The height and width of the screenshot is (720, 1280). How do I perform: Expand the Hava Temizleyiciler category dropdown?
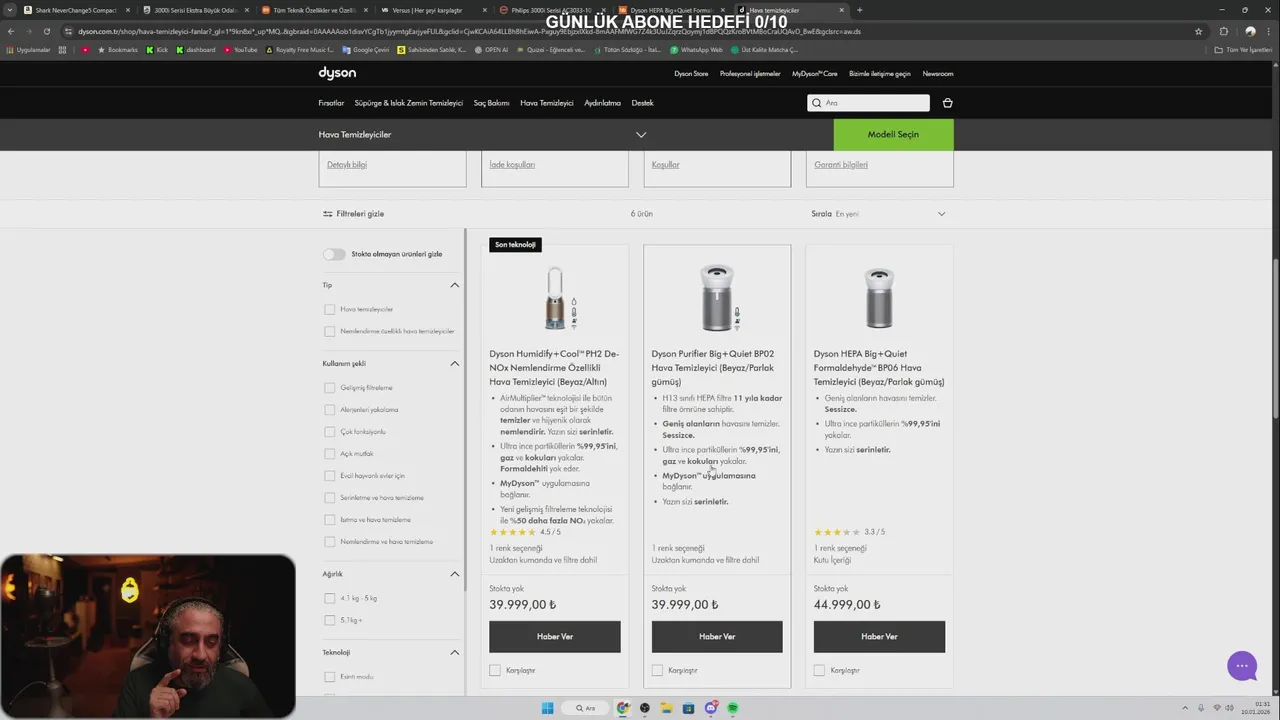point(641,135)
